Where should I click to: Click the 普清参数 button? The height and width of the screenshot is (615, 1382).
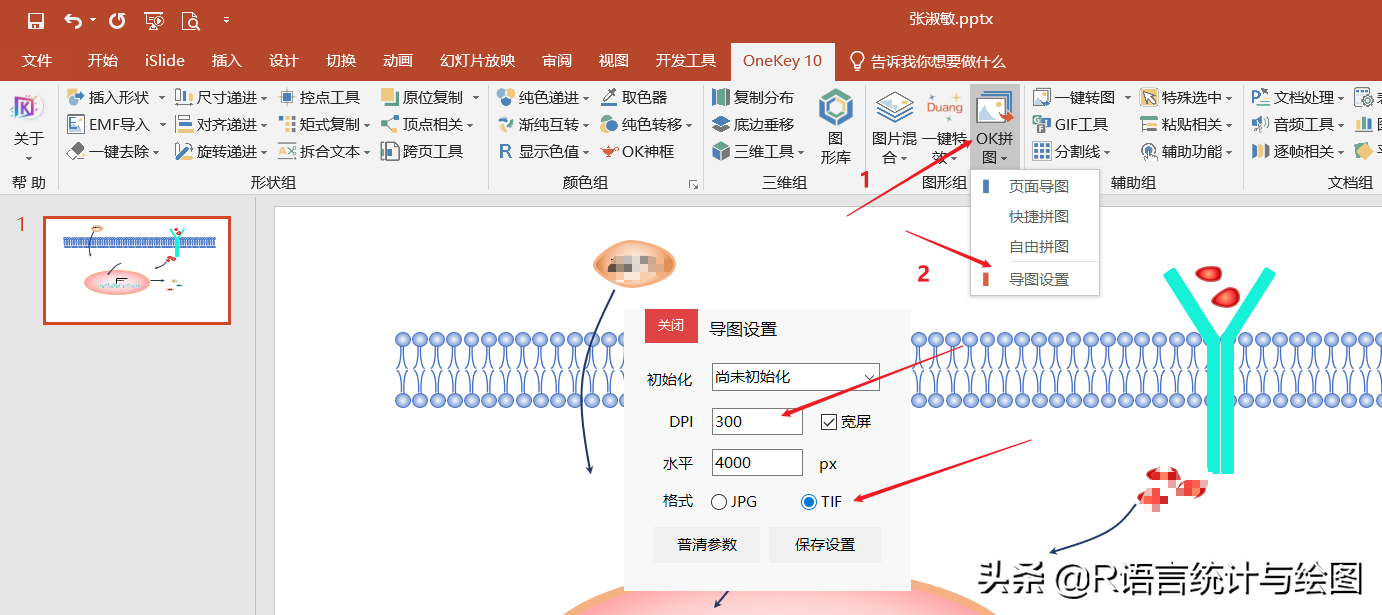[706, 545]
